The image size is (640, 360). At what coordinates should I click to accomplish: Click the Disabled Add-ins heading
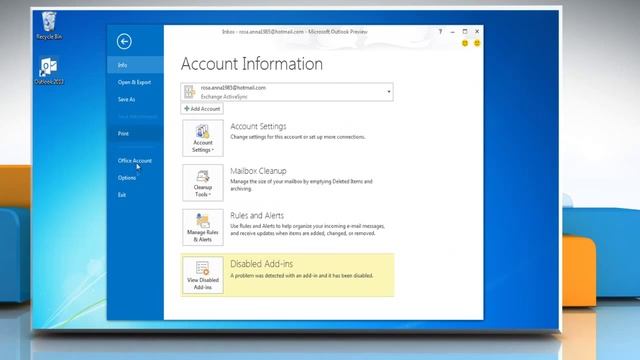262,264
